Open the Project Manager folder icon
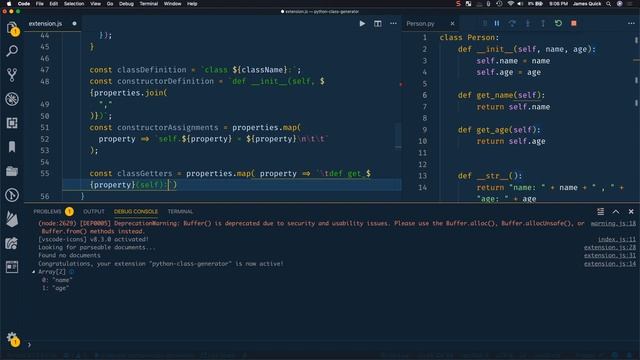640x360 pixels. (x=12, y=171)
